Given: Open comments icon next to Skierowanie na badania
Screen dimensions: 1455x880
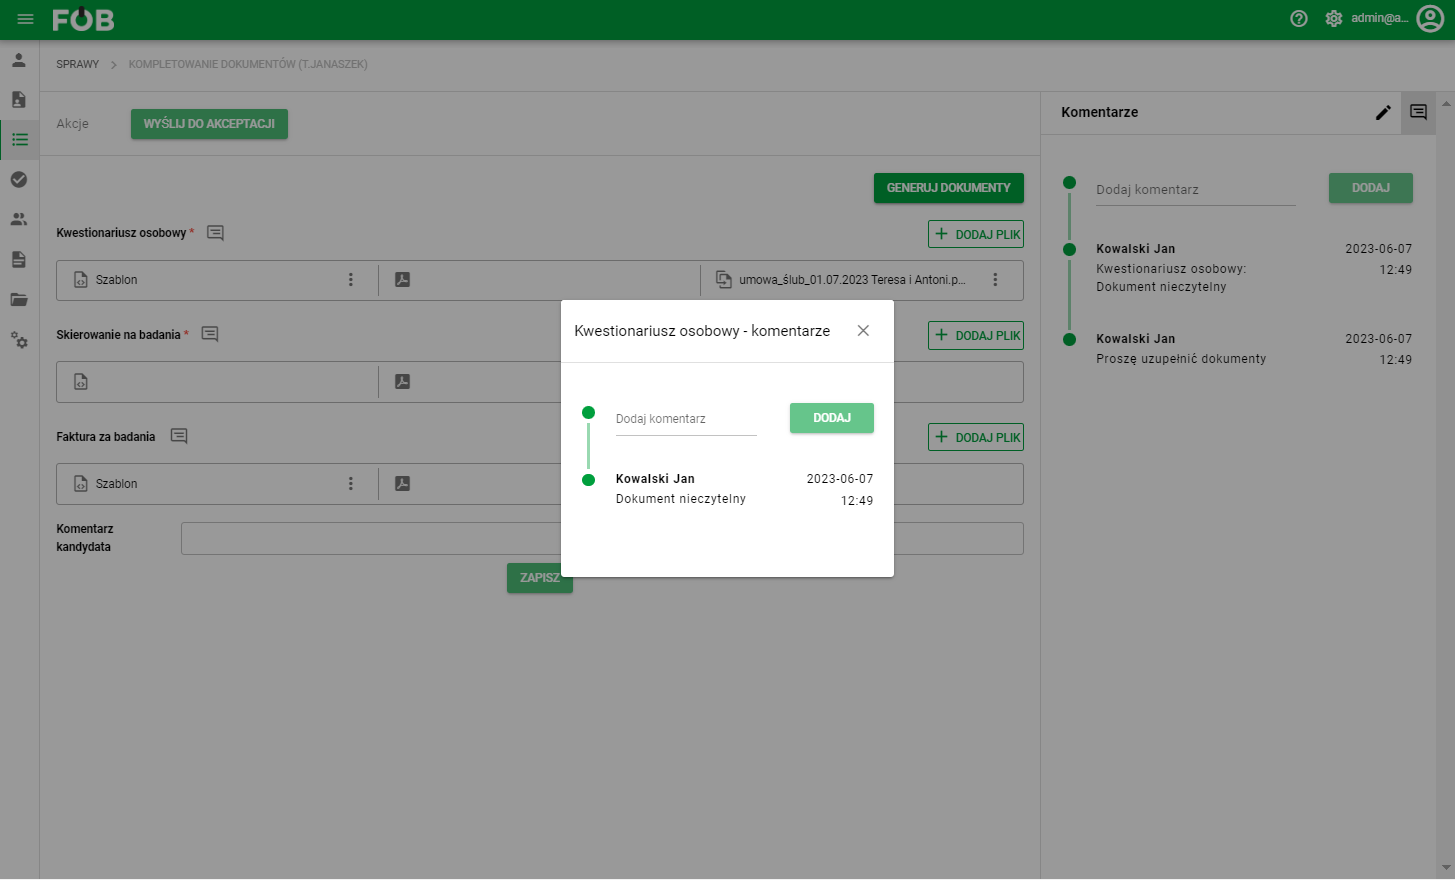Looking at the screenshot, I should point(210,334).
